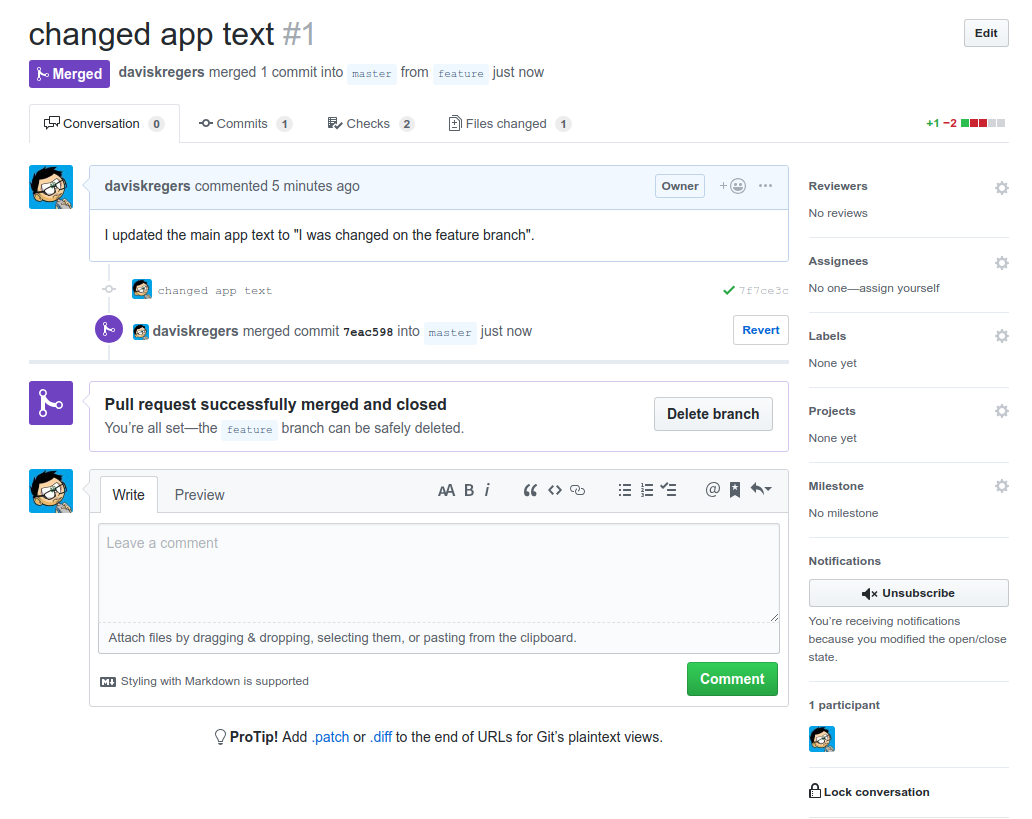Viewport: 1032px width, 819px height.
Task: Click the diff stat colored blocks
Action: (x=983, y=123)
